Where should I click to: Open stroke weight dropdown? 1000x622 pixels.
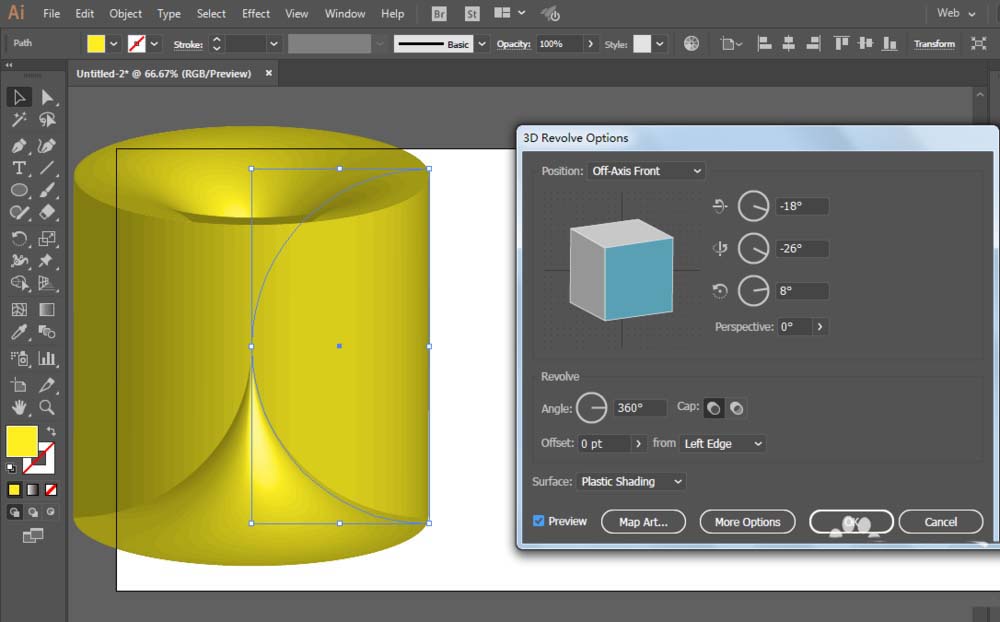(x=274, y=44)
